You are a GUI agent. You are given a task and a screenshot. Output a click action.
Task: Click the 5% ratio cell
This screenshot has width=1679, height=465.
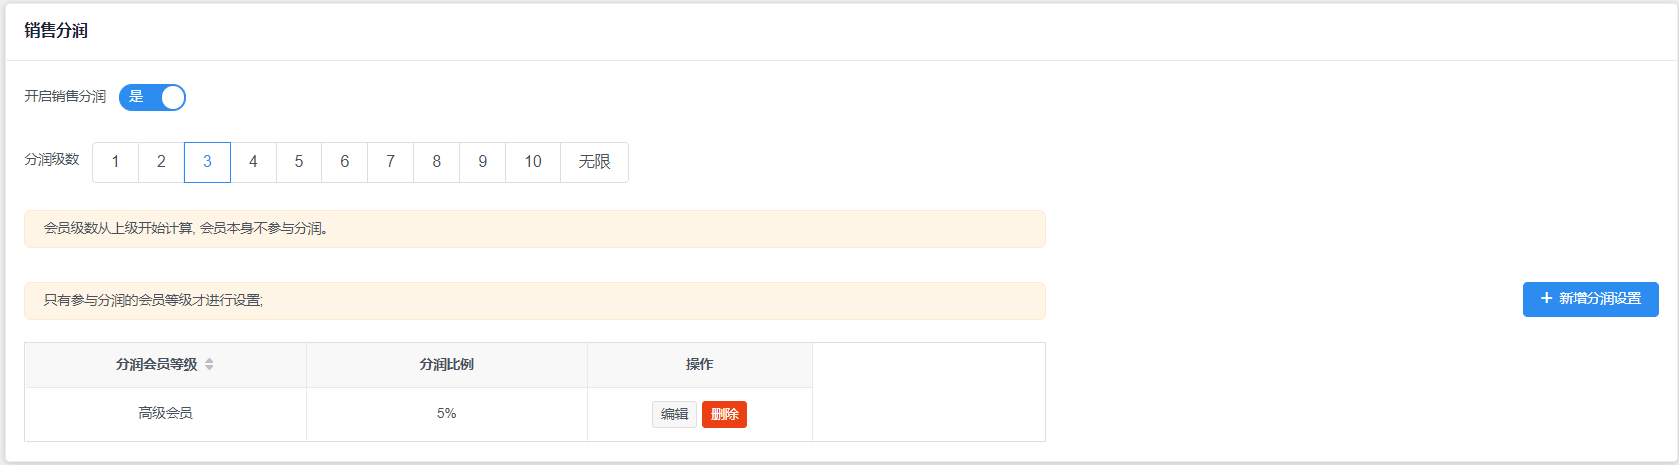coord(446,414)
